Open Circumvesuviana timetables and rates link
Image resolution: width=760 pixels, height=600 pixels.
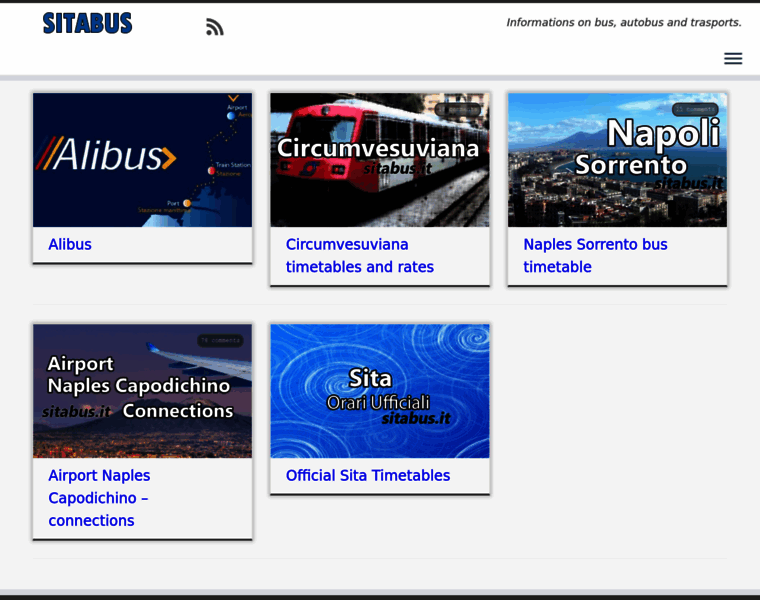tap(360, 255)
